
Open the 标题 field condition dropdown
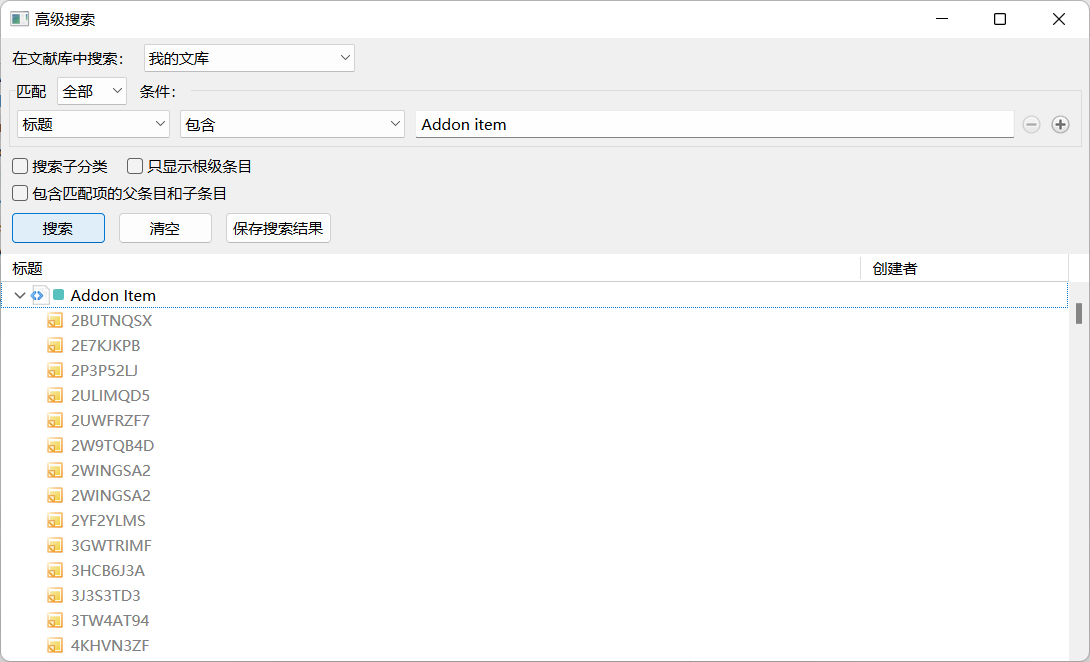click(x=93, y=124)
